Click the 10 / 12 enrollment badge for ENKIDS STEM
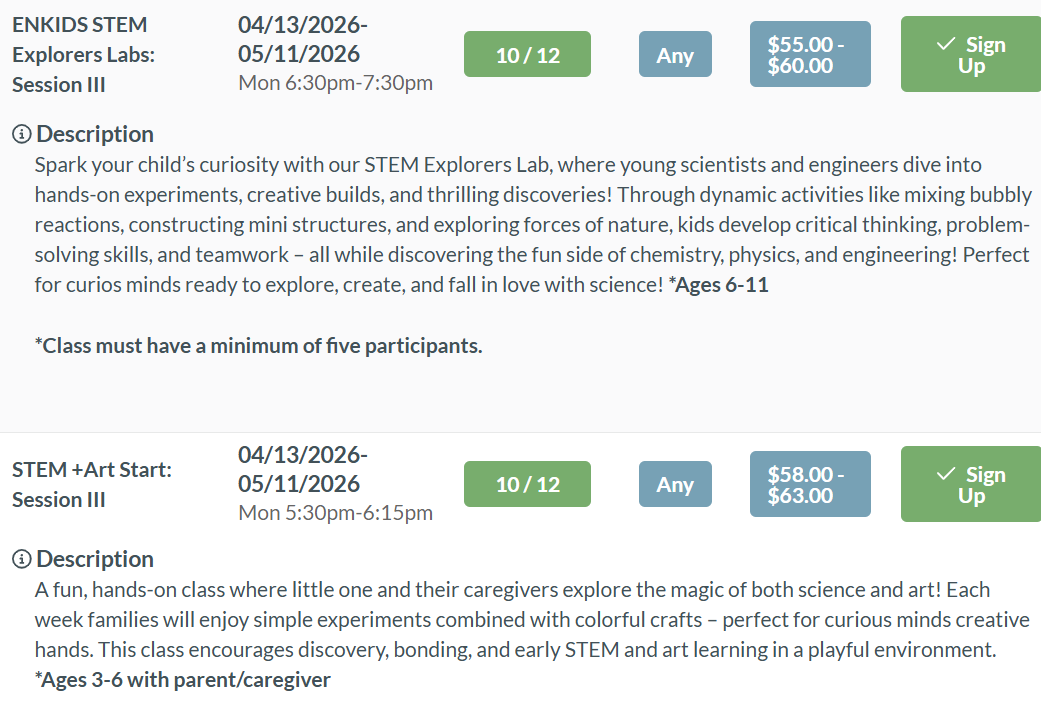 click(x=527, y=54)
